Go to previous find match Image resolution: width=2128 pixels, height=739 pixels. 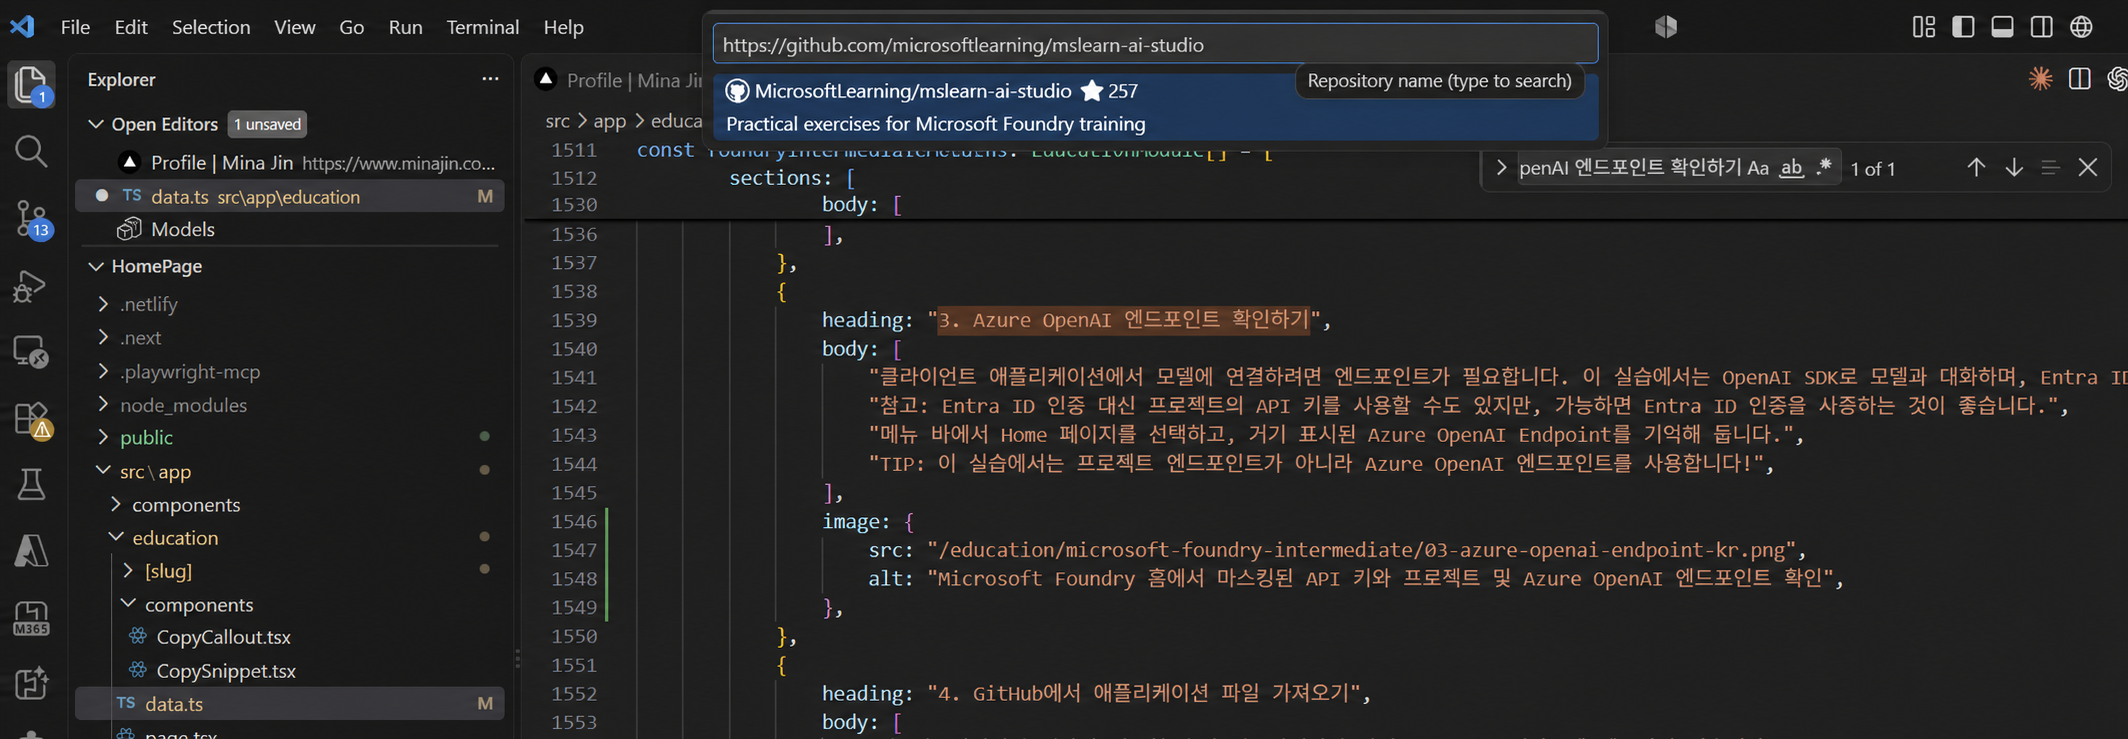pyautogui.click(x=1976, y=168)
